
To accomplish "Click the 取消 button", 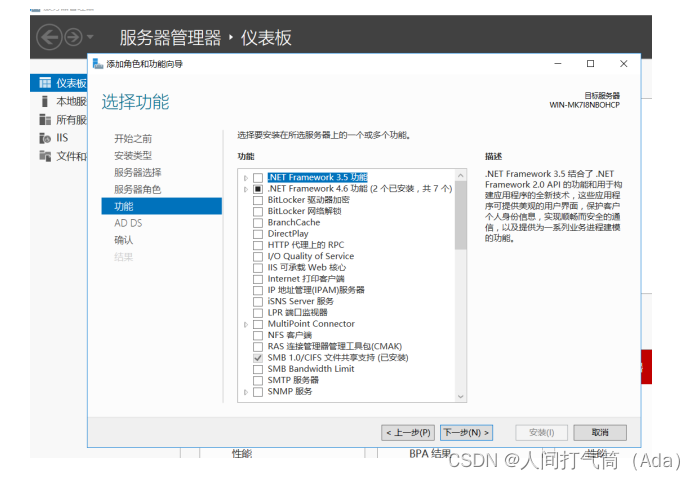I will coord(600,433).
